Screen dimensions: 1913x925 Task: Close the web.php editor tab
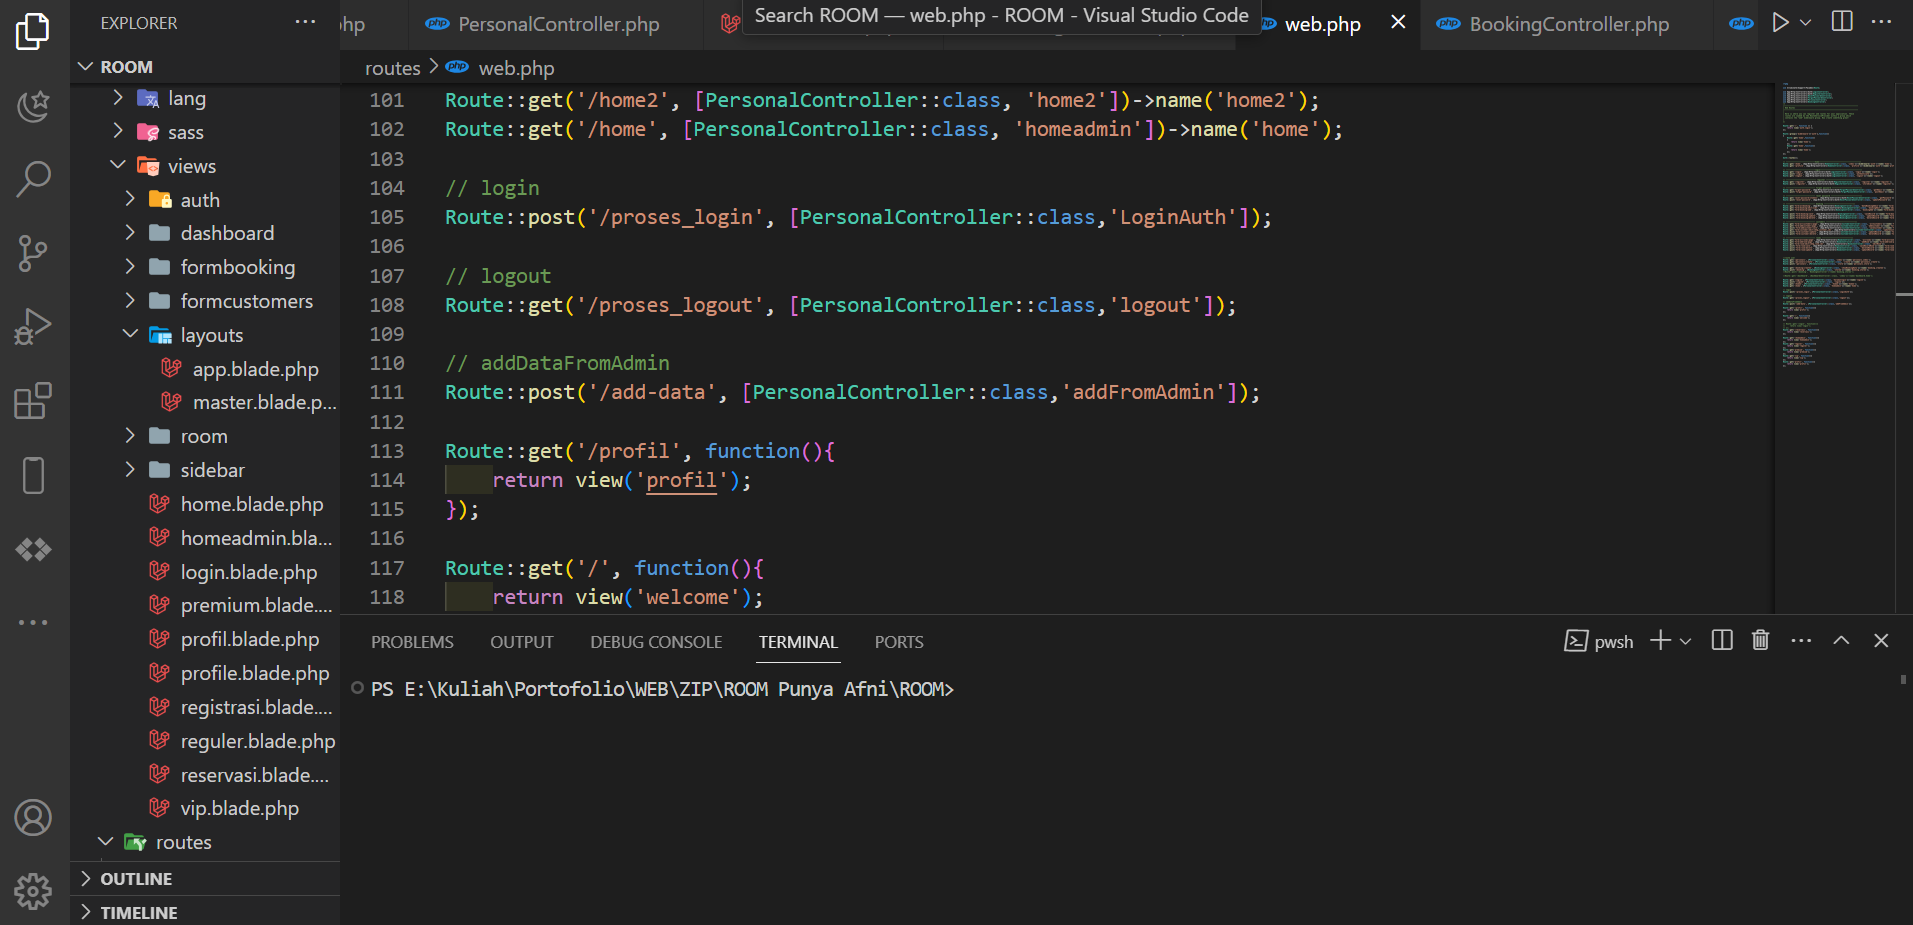[1398, 22]
